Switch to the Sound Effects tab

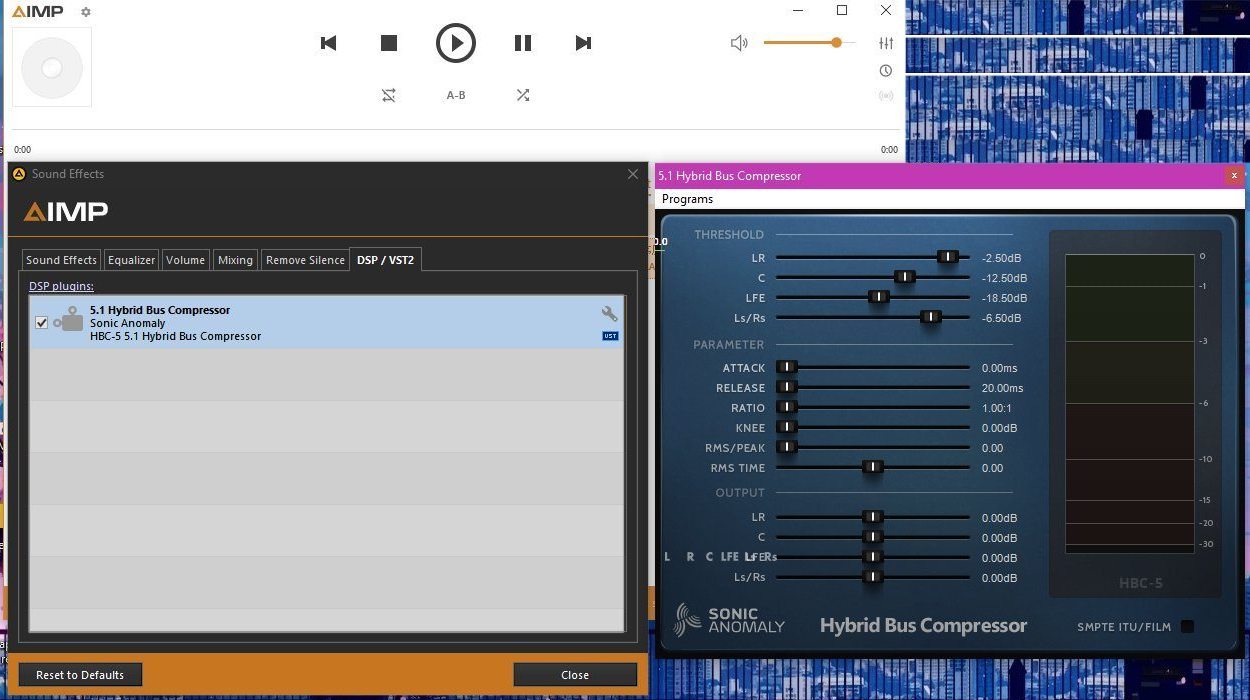[x=62, y=260]
